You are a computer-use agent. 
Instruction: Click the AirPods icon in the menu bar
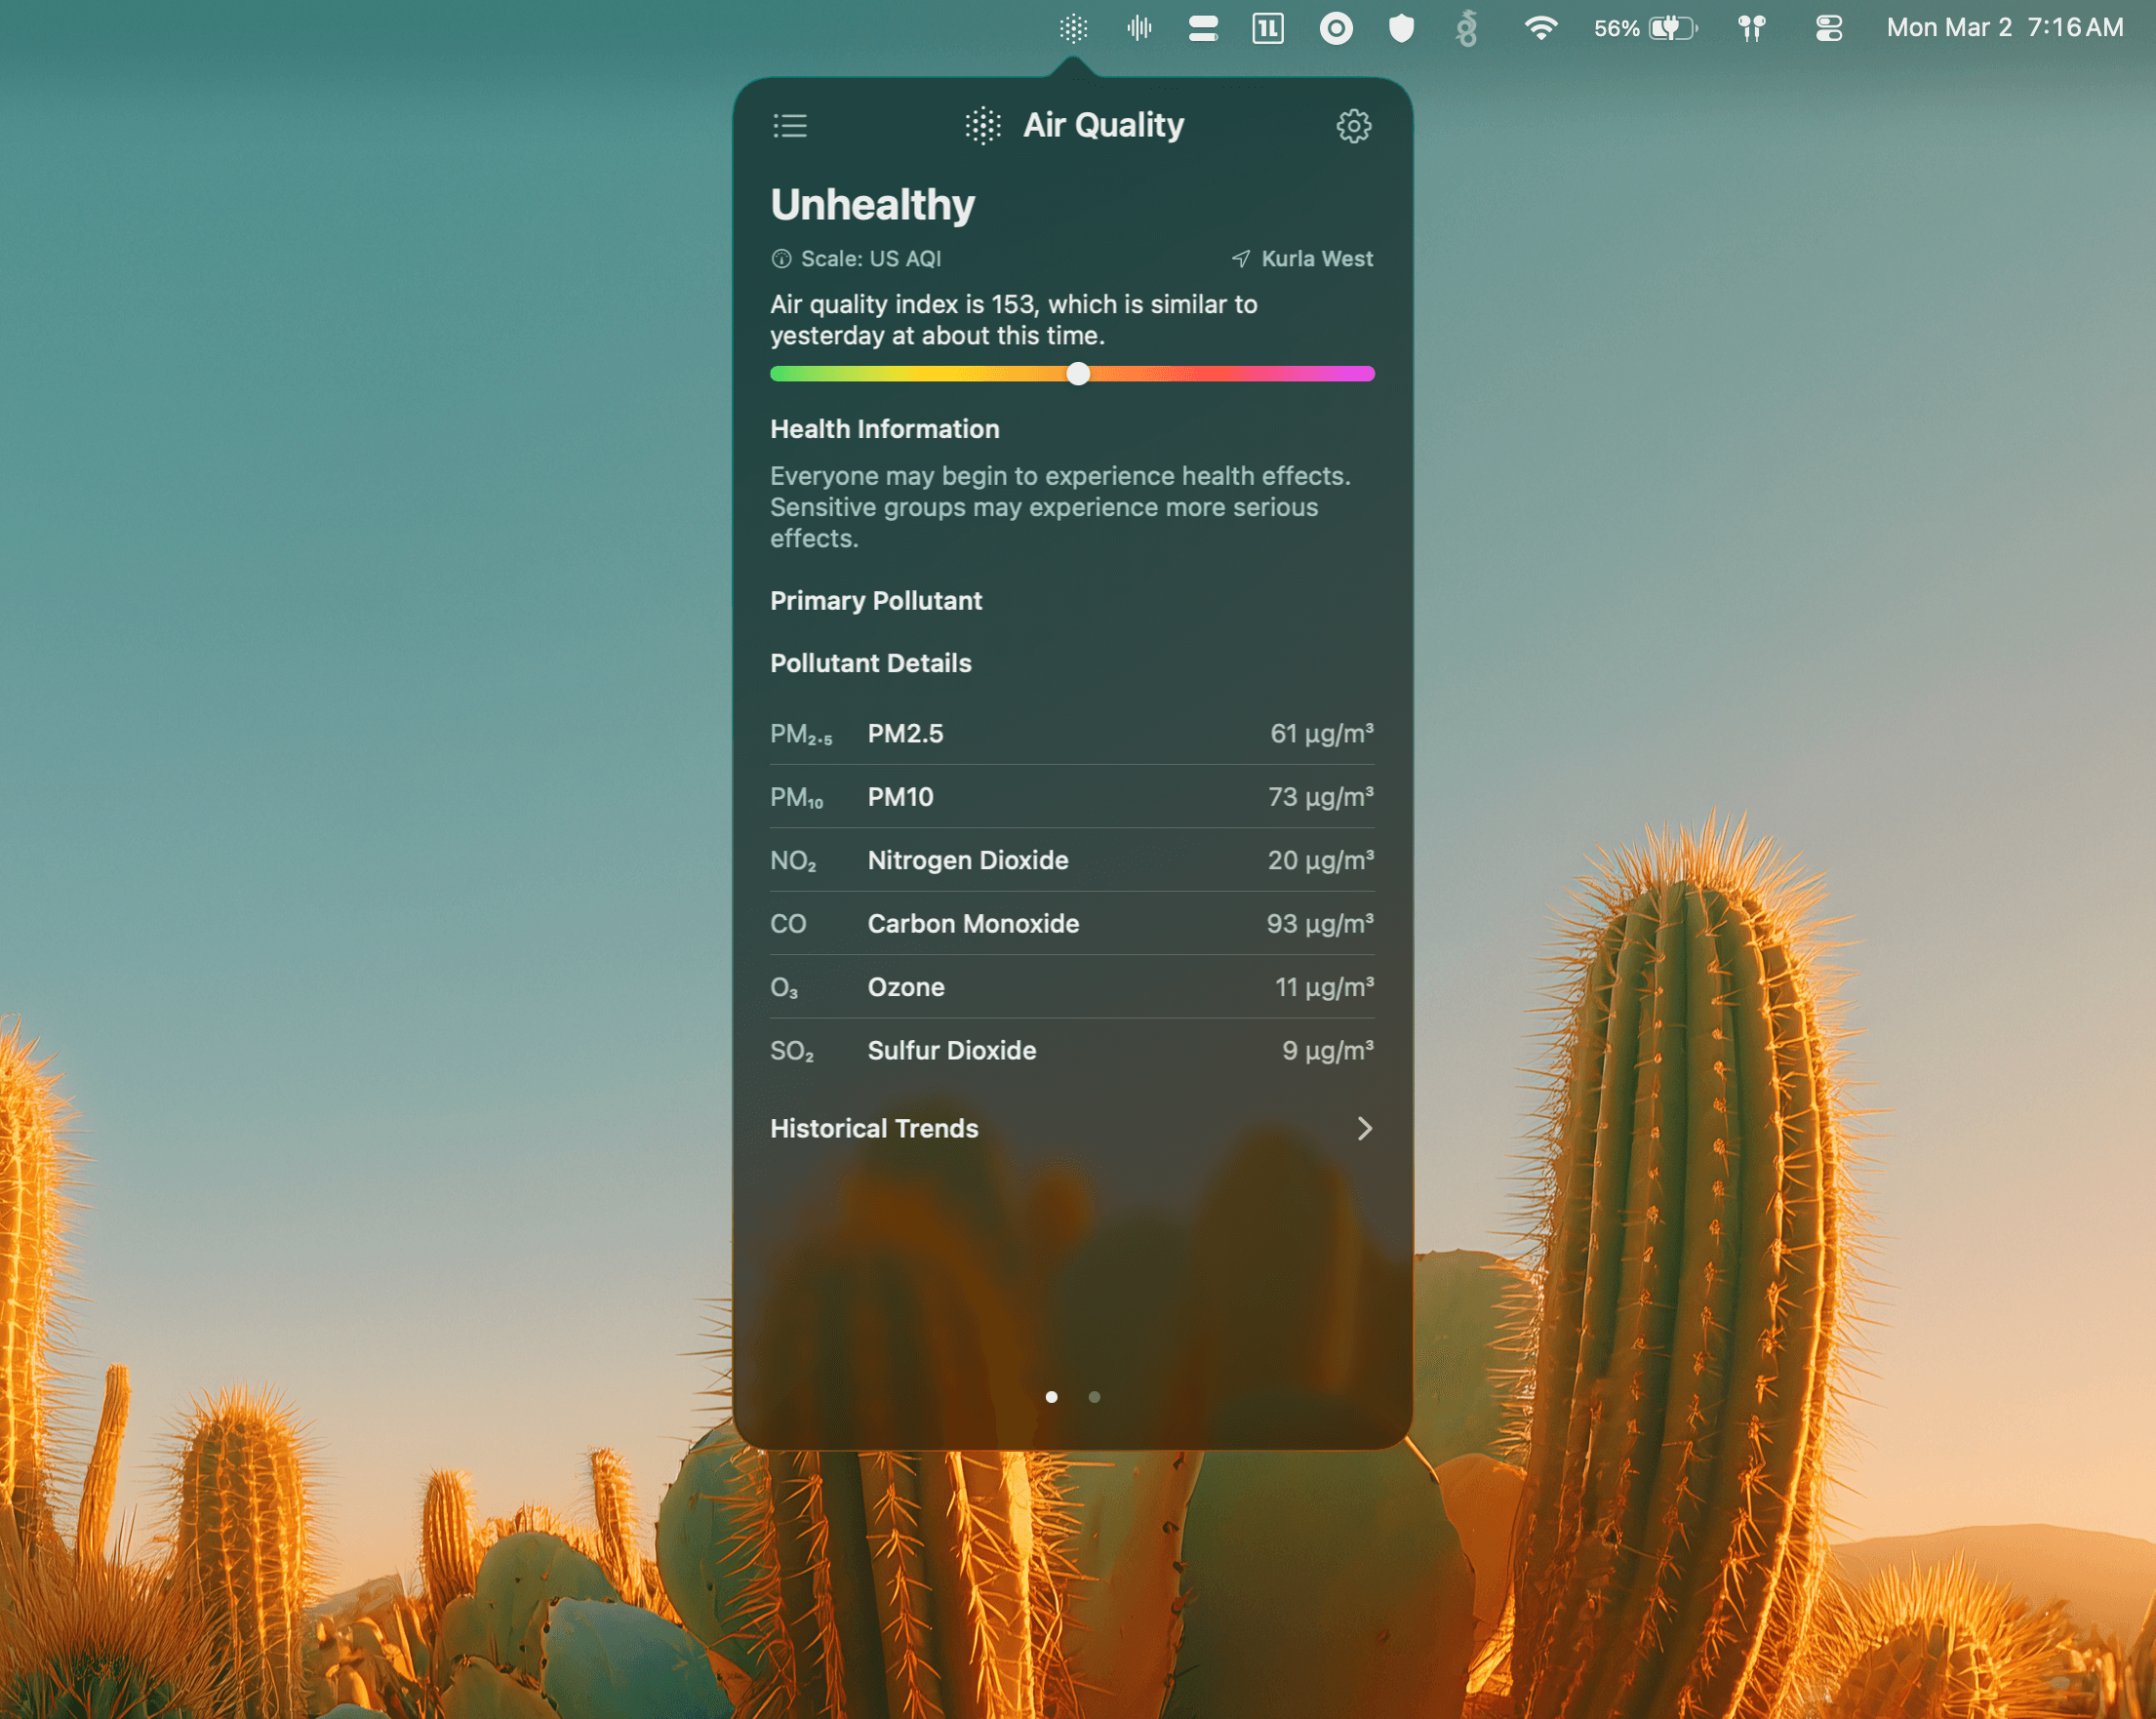[1751, 28]
